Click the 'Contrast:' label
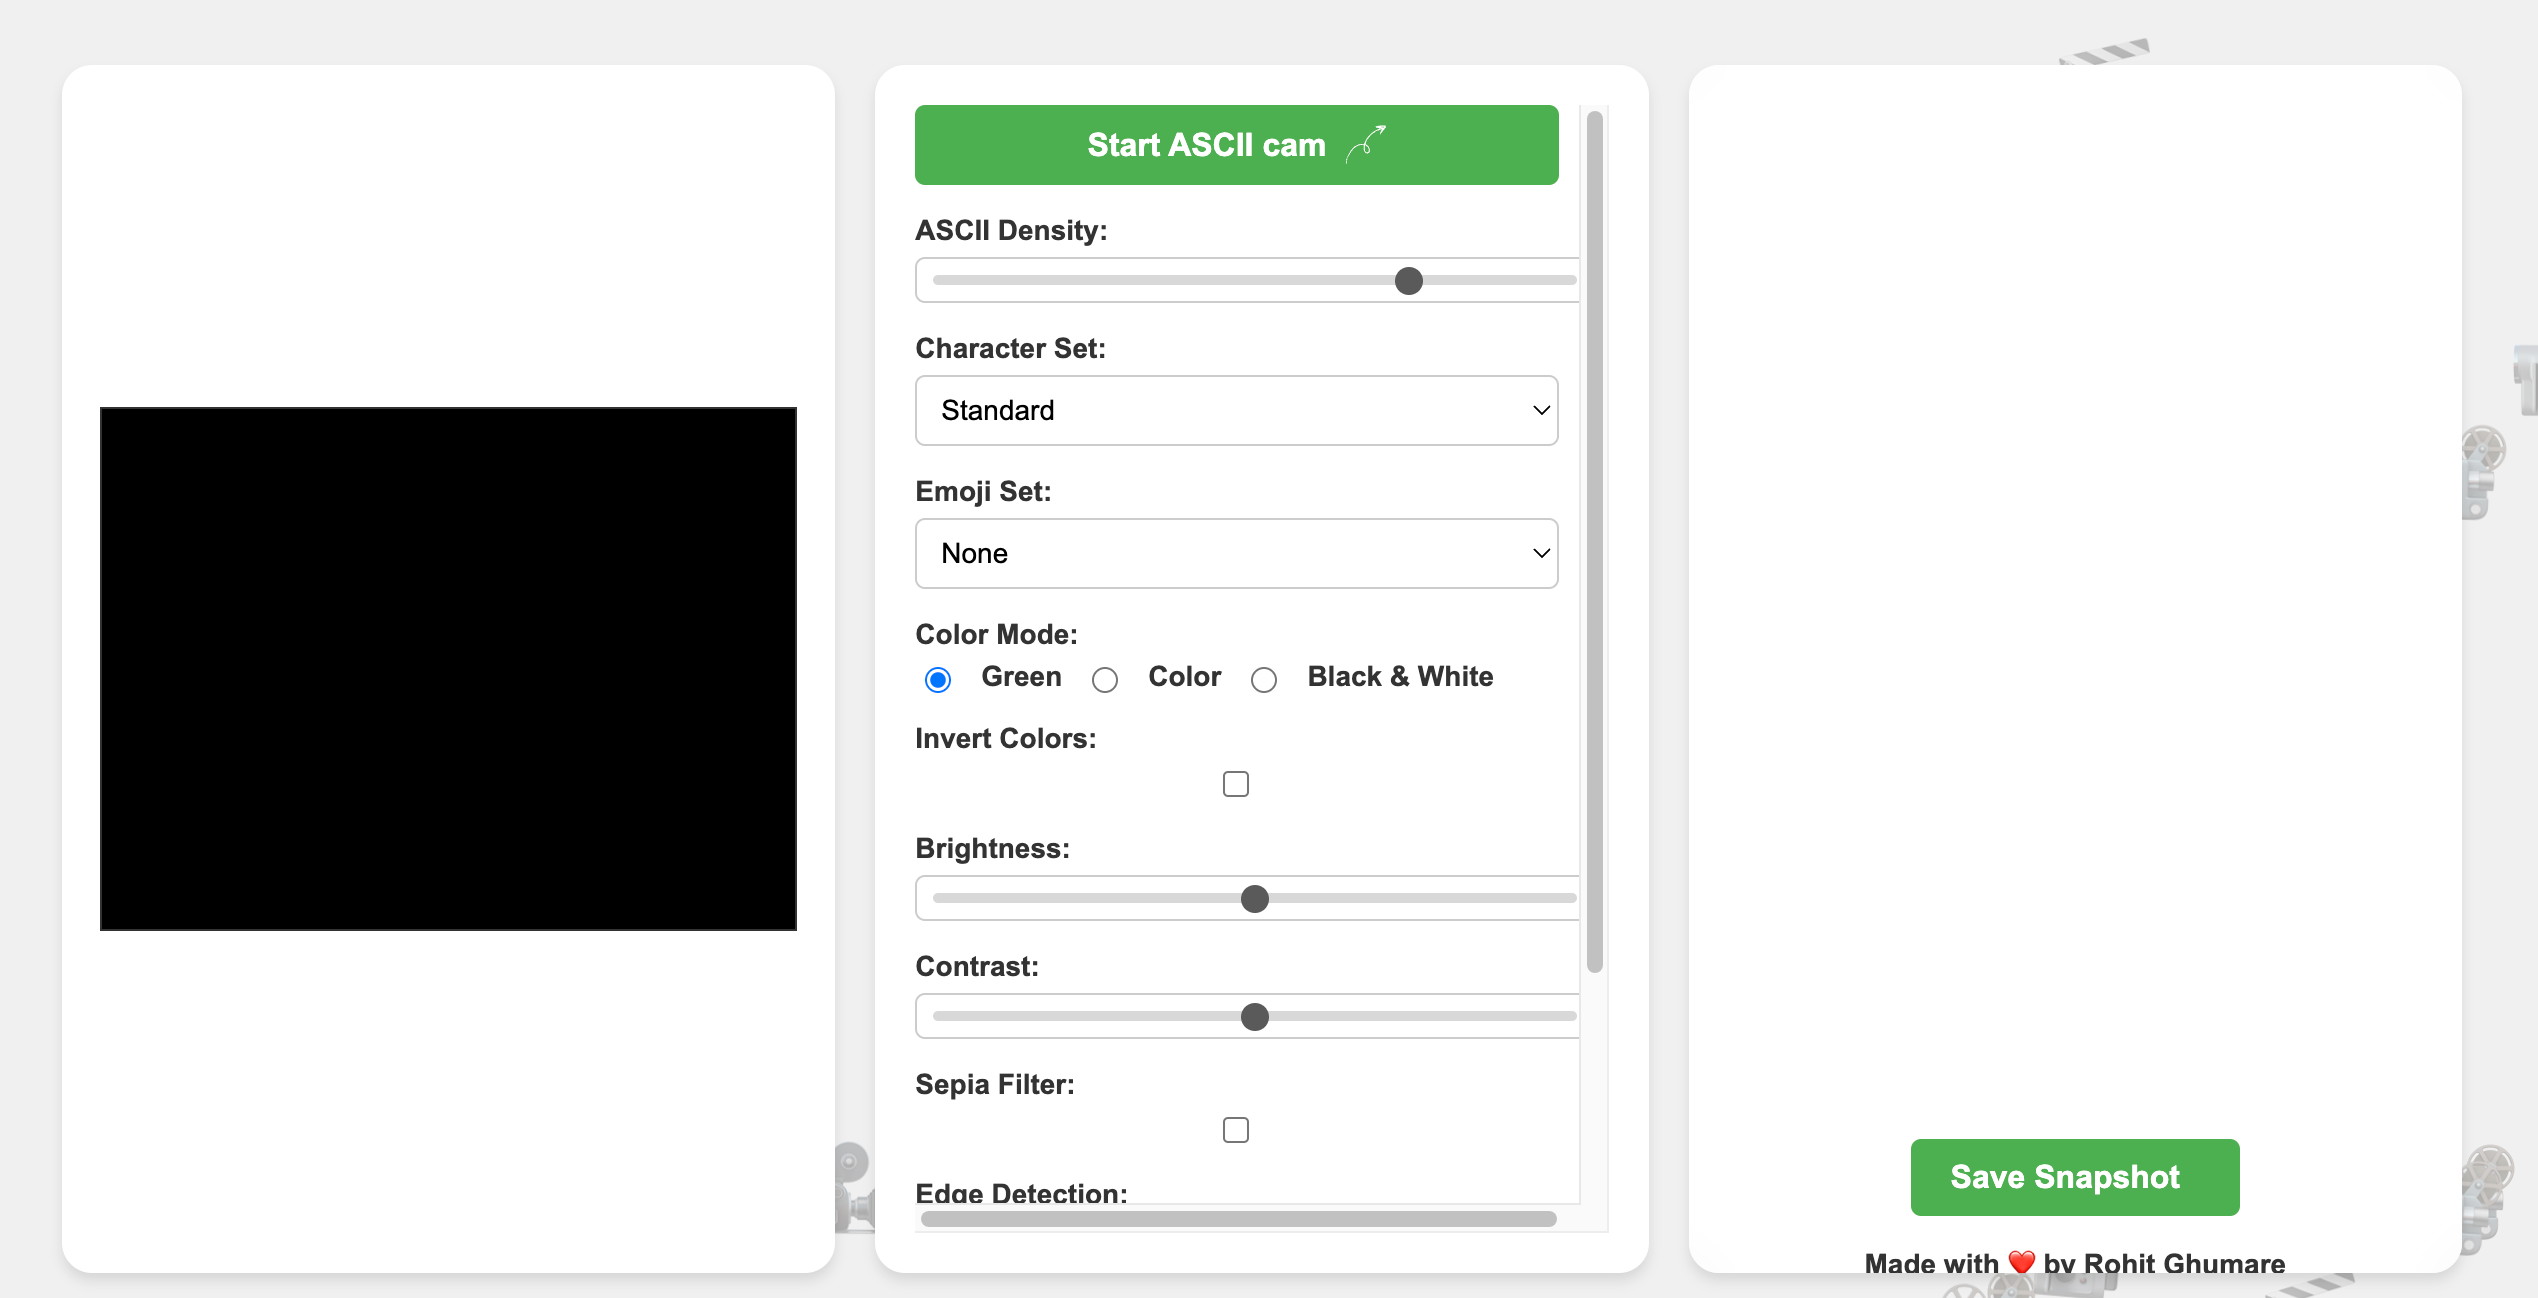 tap(977, 966)
